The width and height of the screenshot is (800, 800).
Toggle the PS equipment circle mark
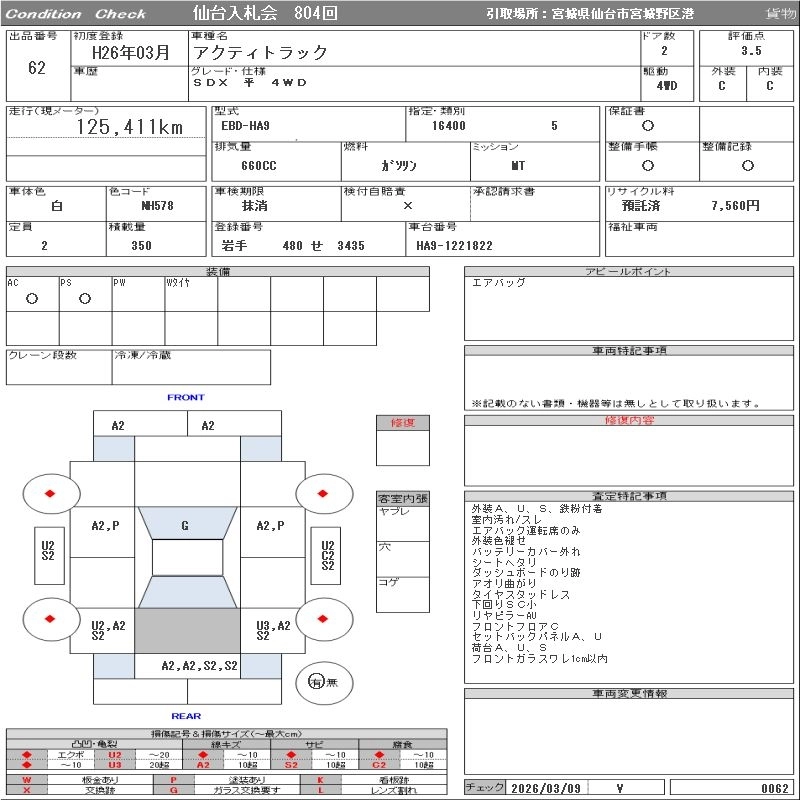[85, 299]
